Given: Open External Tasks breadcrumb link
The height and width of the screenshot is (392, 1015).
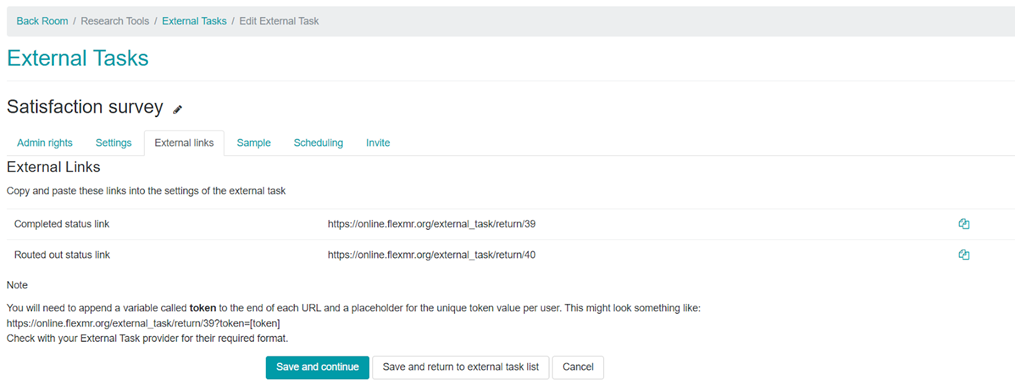Looking at the screenshot, I should point(194,21).
